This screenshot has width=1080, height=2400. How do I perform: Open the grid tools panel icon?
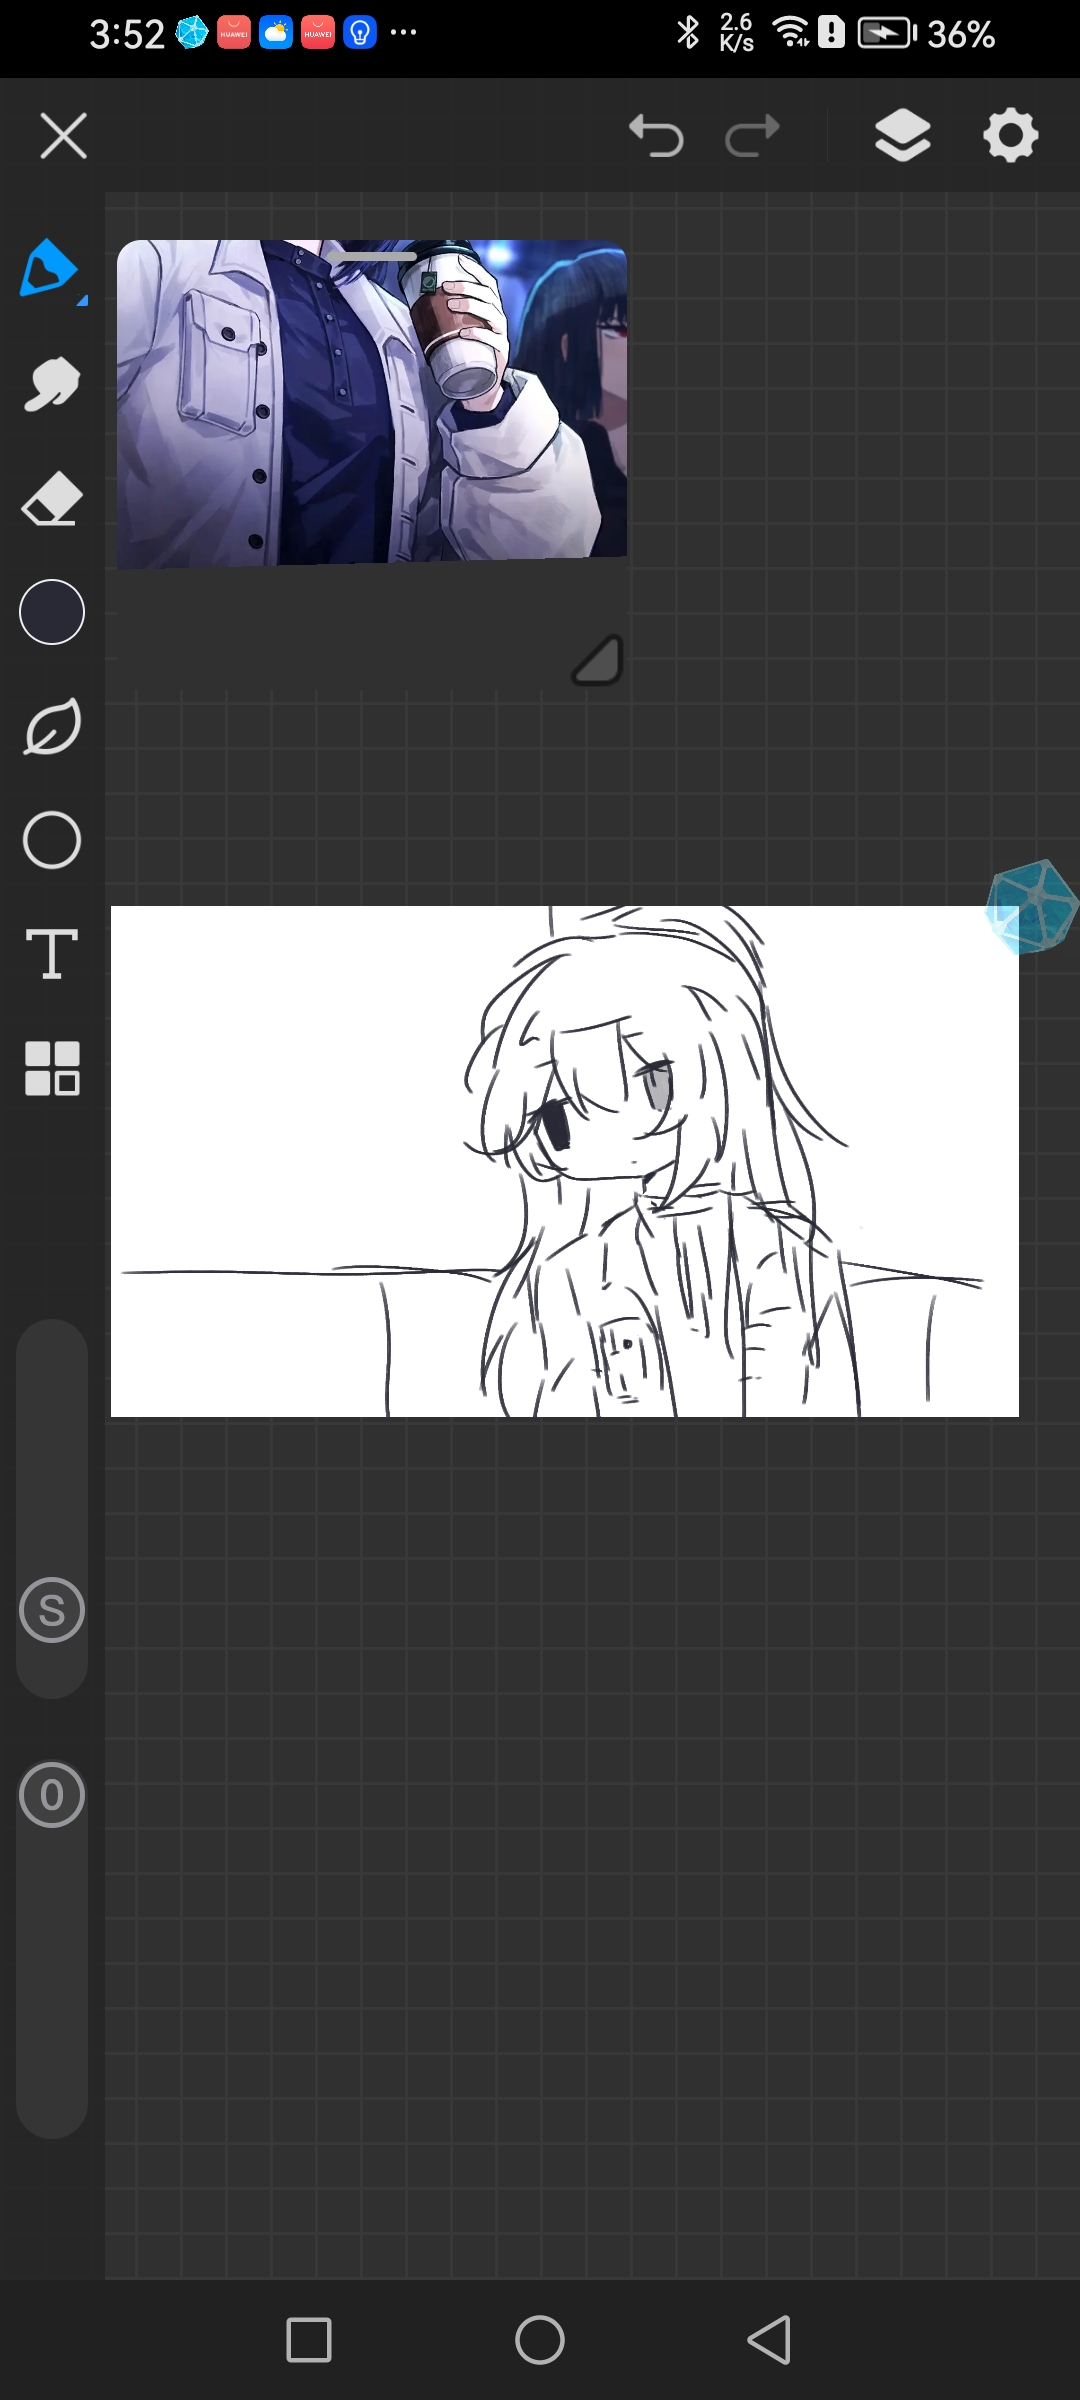click(52, 1068)
